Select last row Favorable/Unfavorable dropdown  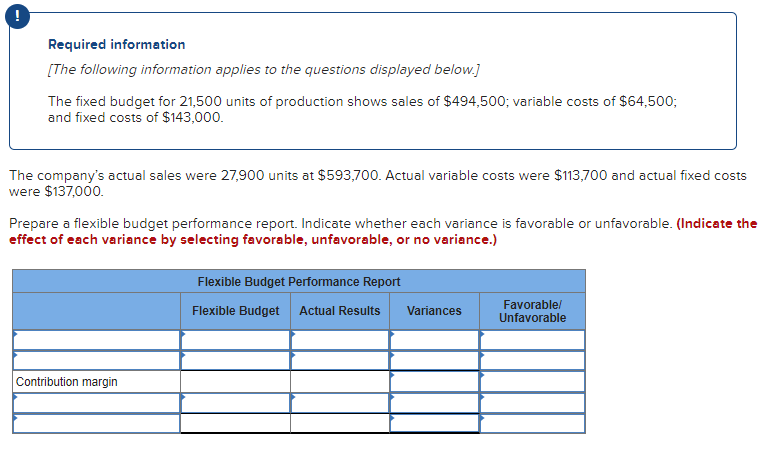(532, 424)
